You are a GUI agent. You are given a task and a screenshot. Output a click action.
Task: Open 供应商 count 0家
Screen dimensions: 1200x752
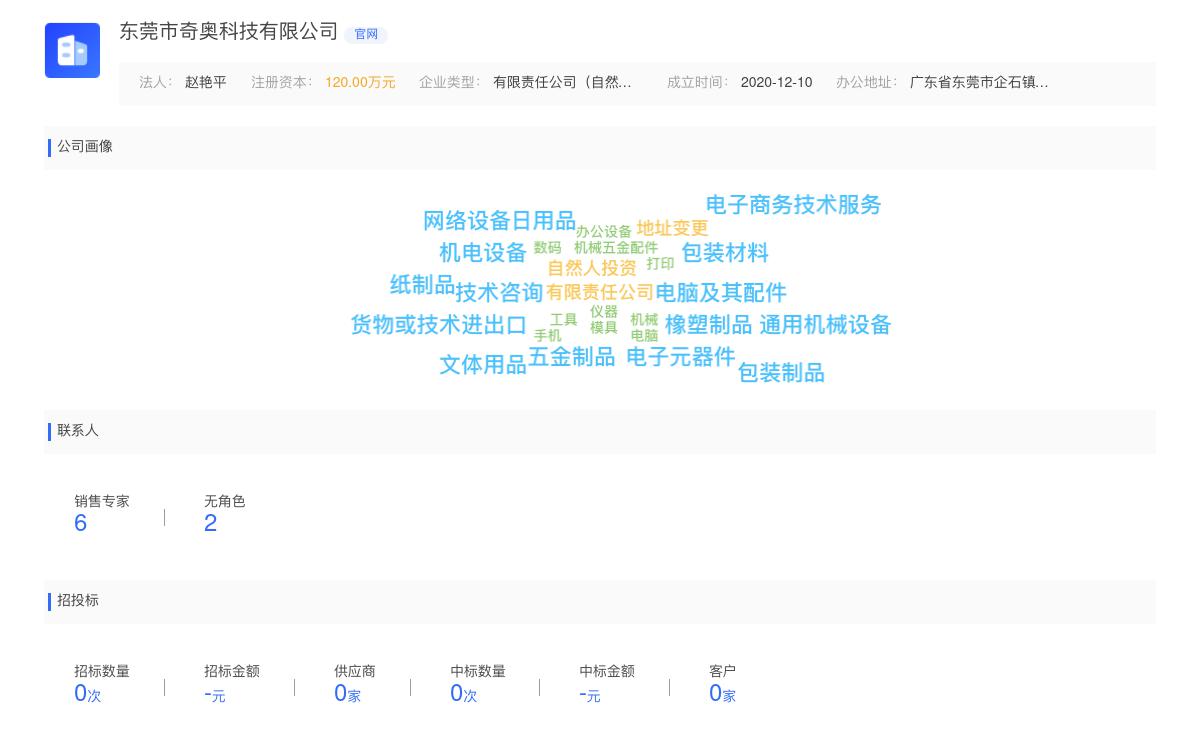(x=347, y=693)
